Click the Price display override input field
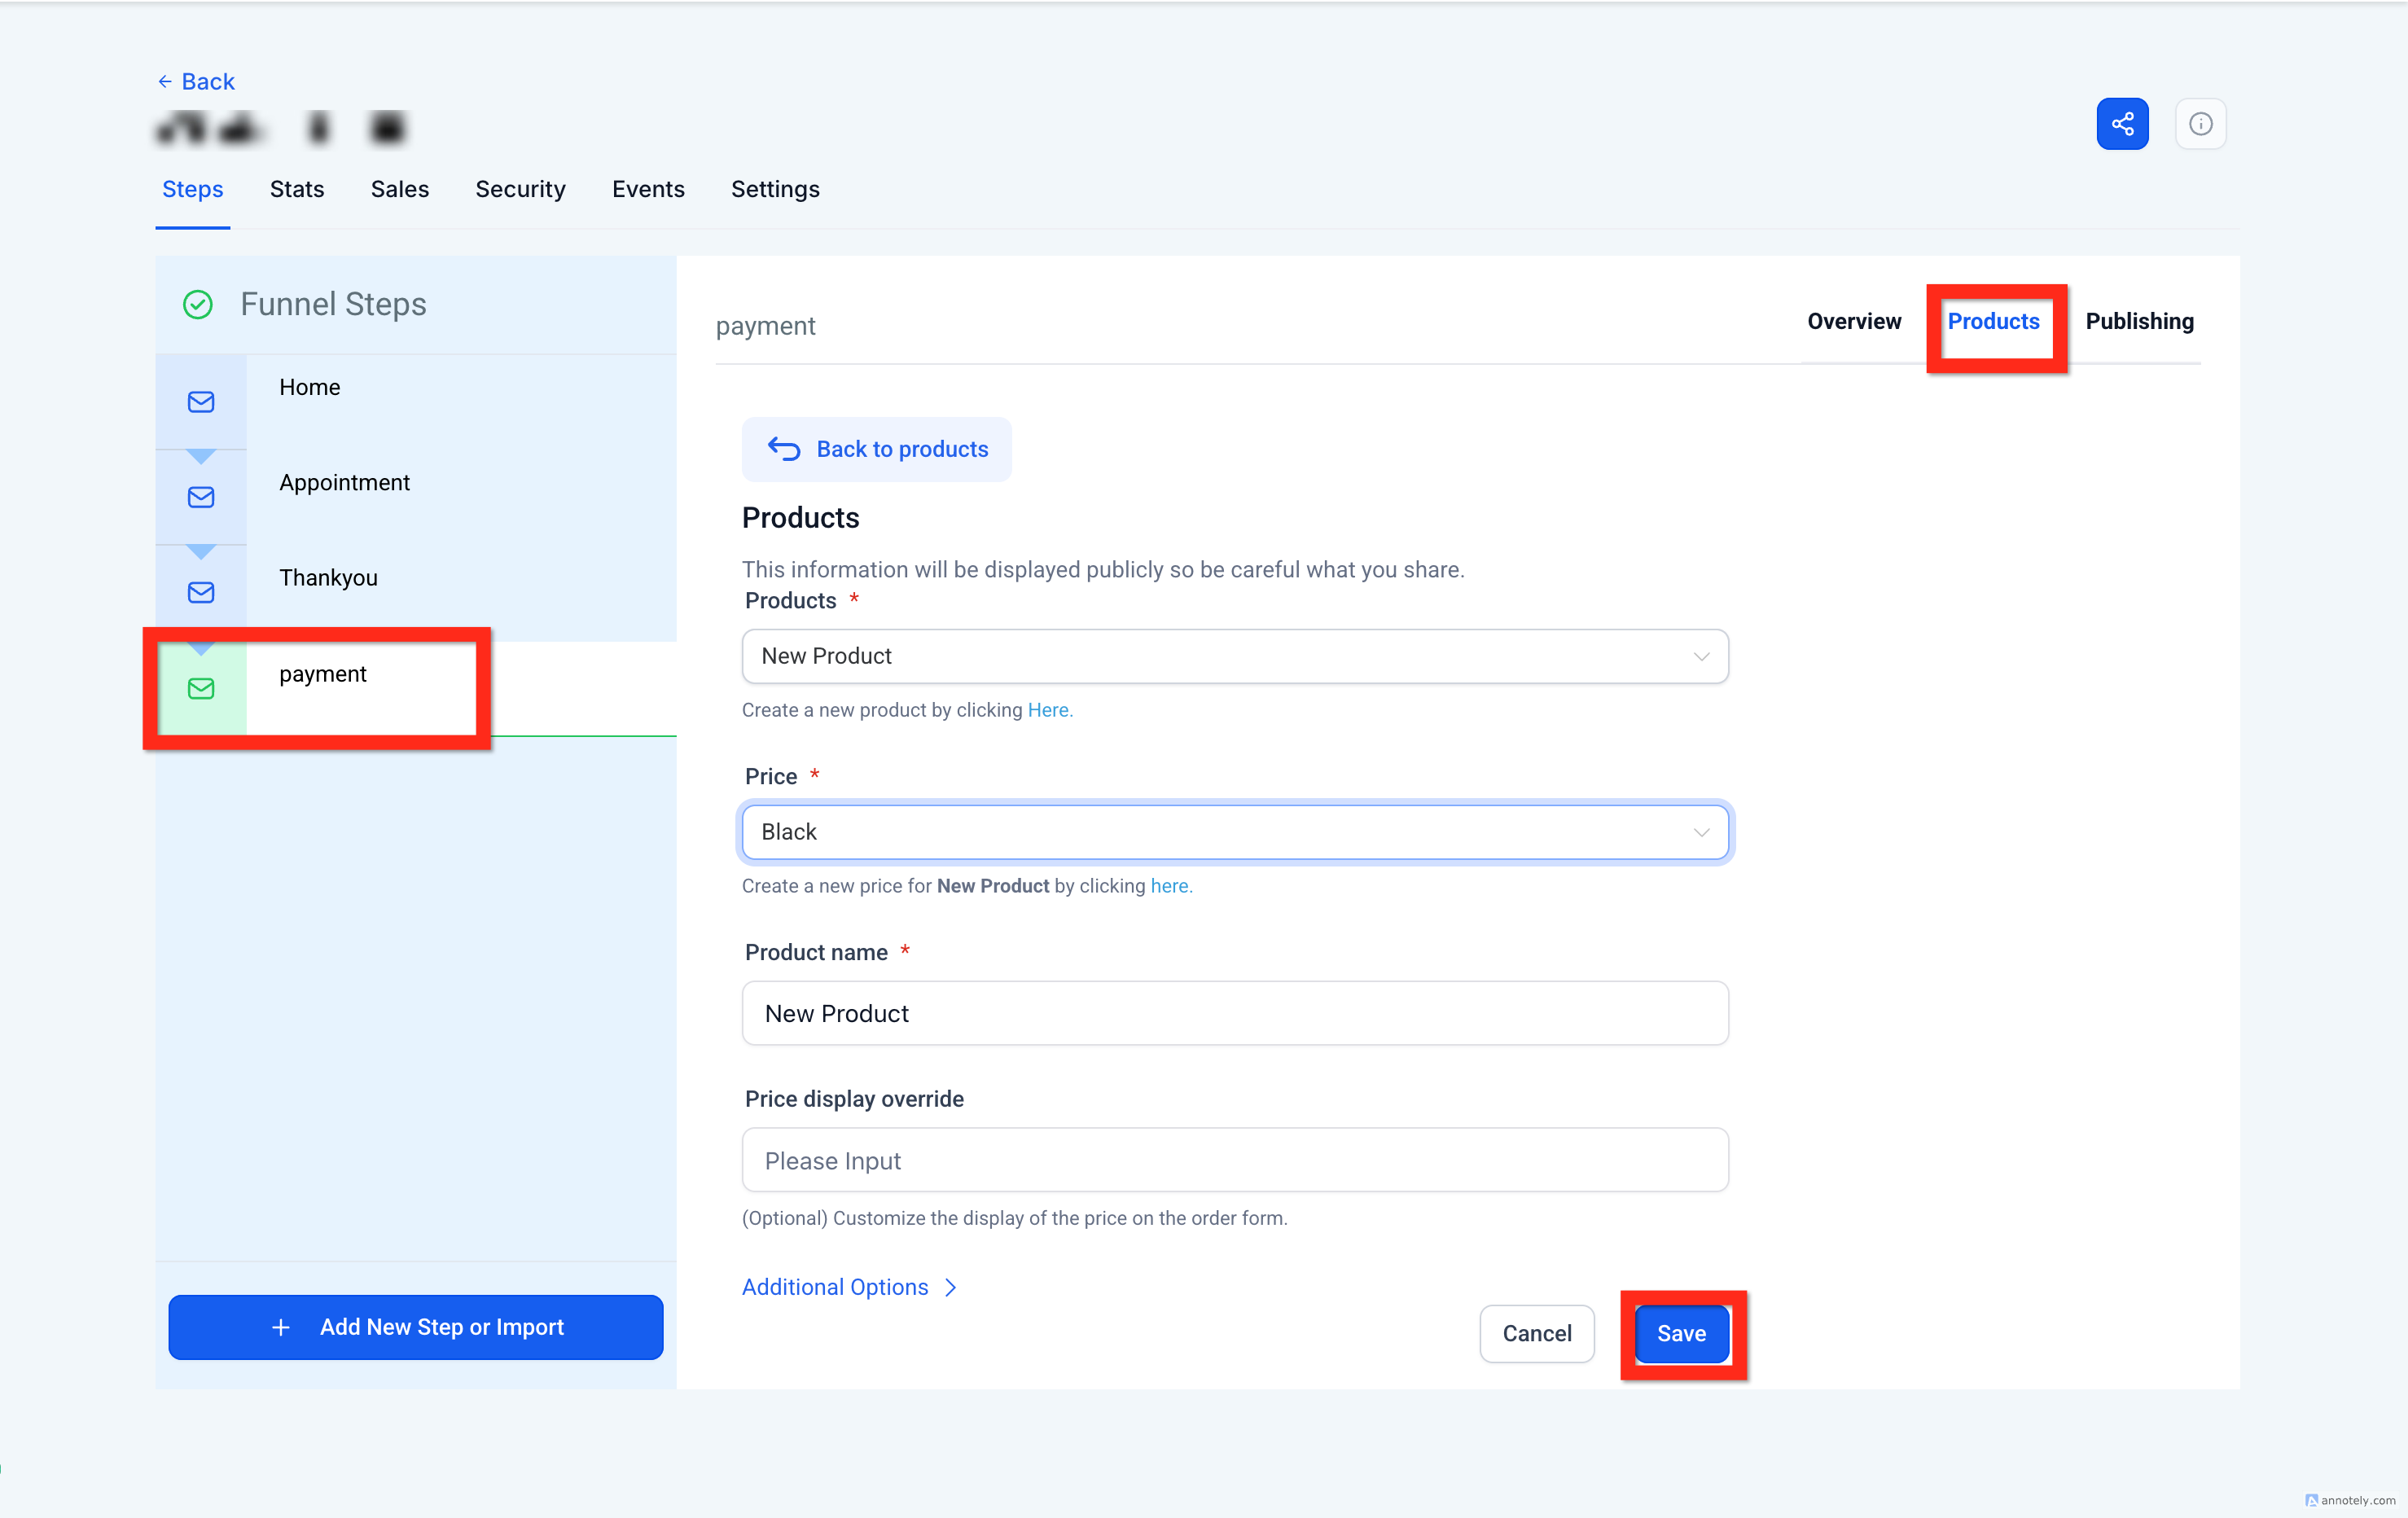The width and height of the screenshot is (2408, 1518). coord(1234,1160)
